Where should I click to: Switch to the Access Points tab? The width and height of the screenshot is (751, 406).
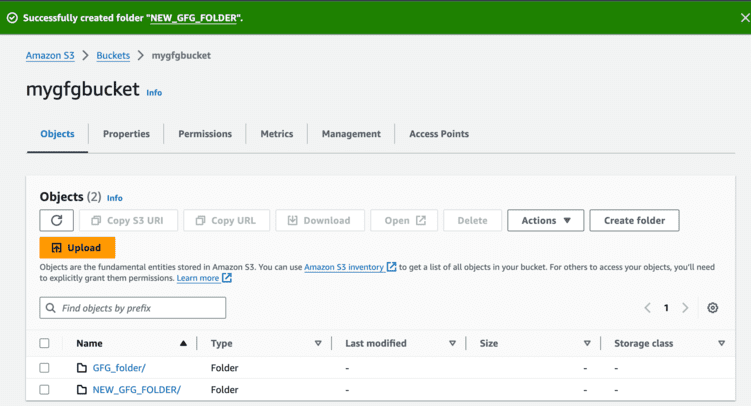439,134
